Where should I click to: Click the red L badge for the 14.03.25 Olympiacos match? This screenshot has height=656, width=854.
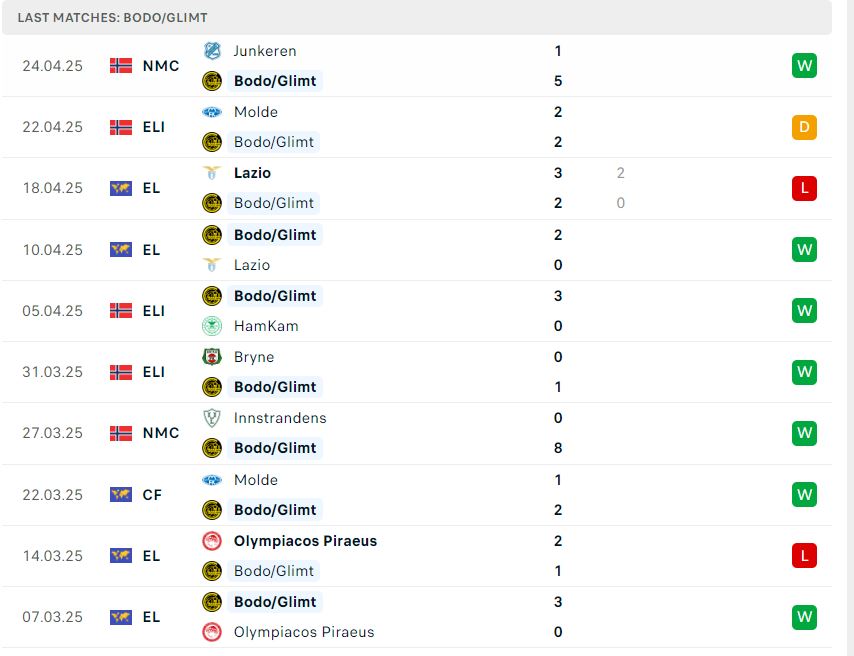point(804,556)
